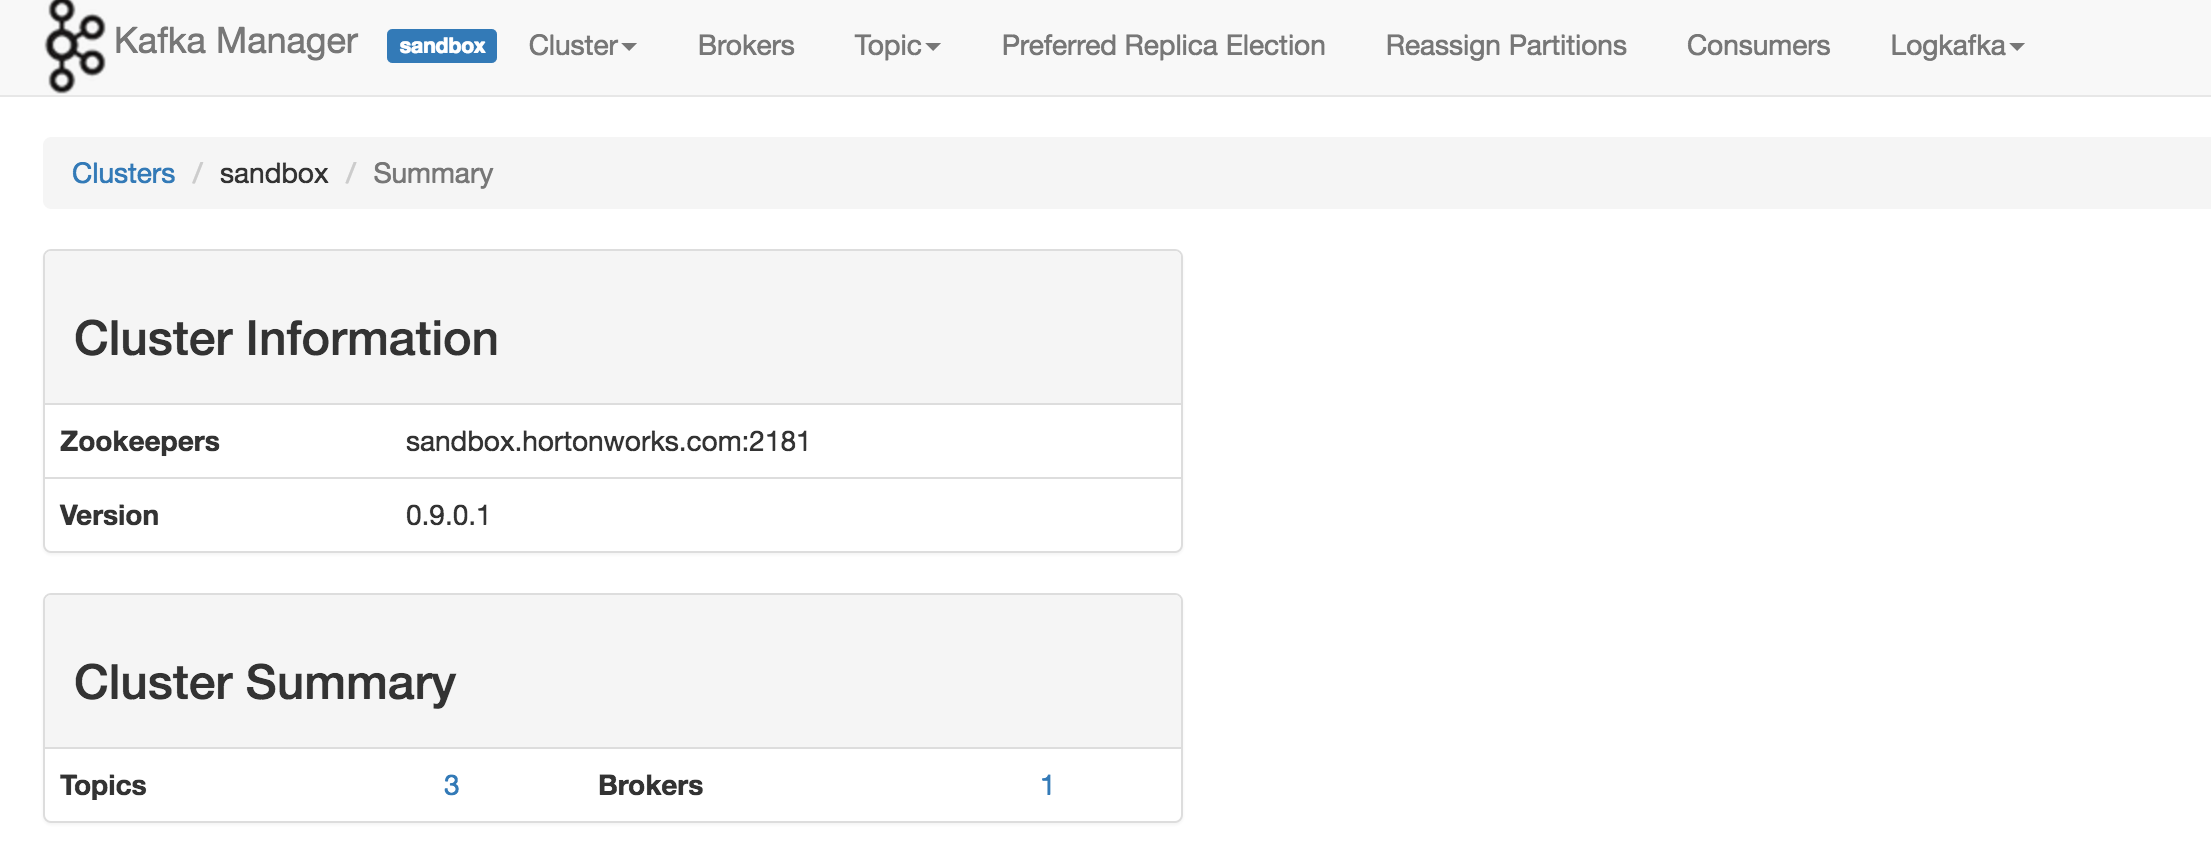Expand the Cluster dropdown menu

tap(582, 46)
